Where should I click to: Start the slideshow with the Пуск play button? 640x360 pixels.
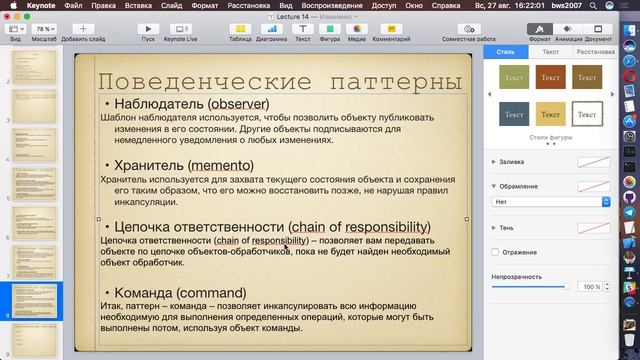[148, 29]
